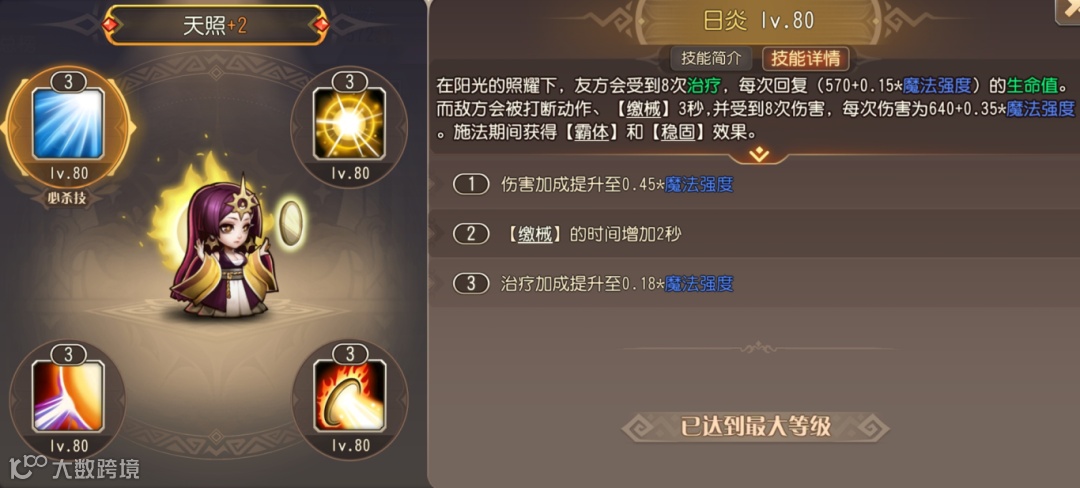Click the 日炎 lv.80 skill title

[x=758, y=20]
